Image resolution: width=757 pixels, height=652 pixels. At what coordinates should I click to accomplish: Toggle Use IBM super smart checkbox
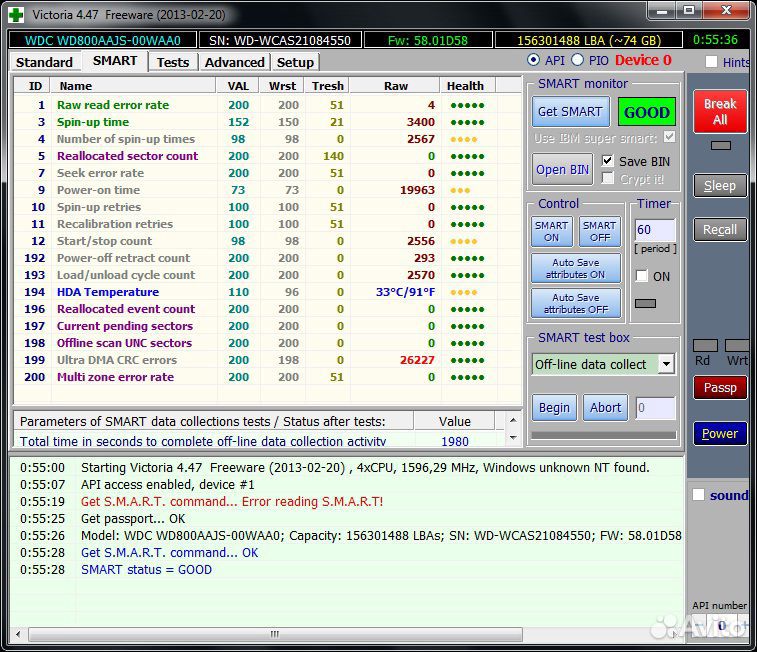(669, 137)
